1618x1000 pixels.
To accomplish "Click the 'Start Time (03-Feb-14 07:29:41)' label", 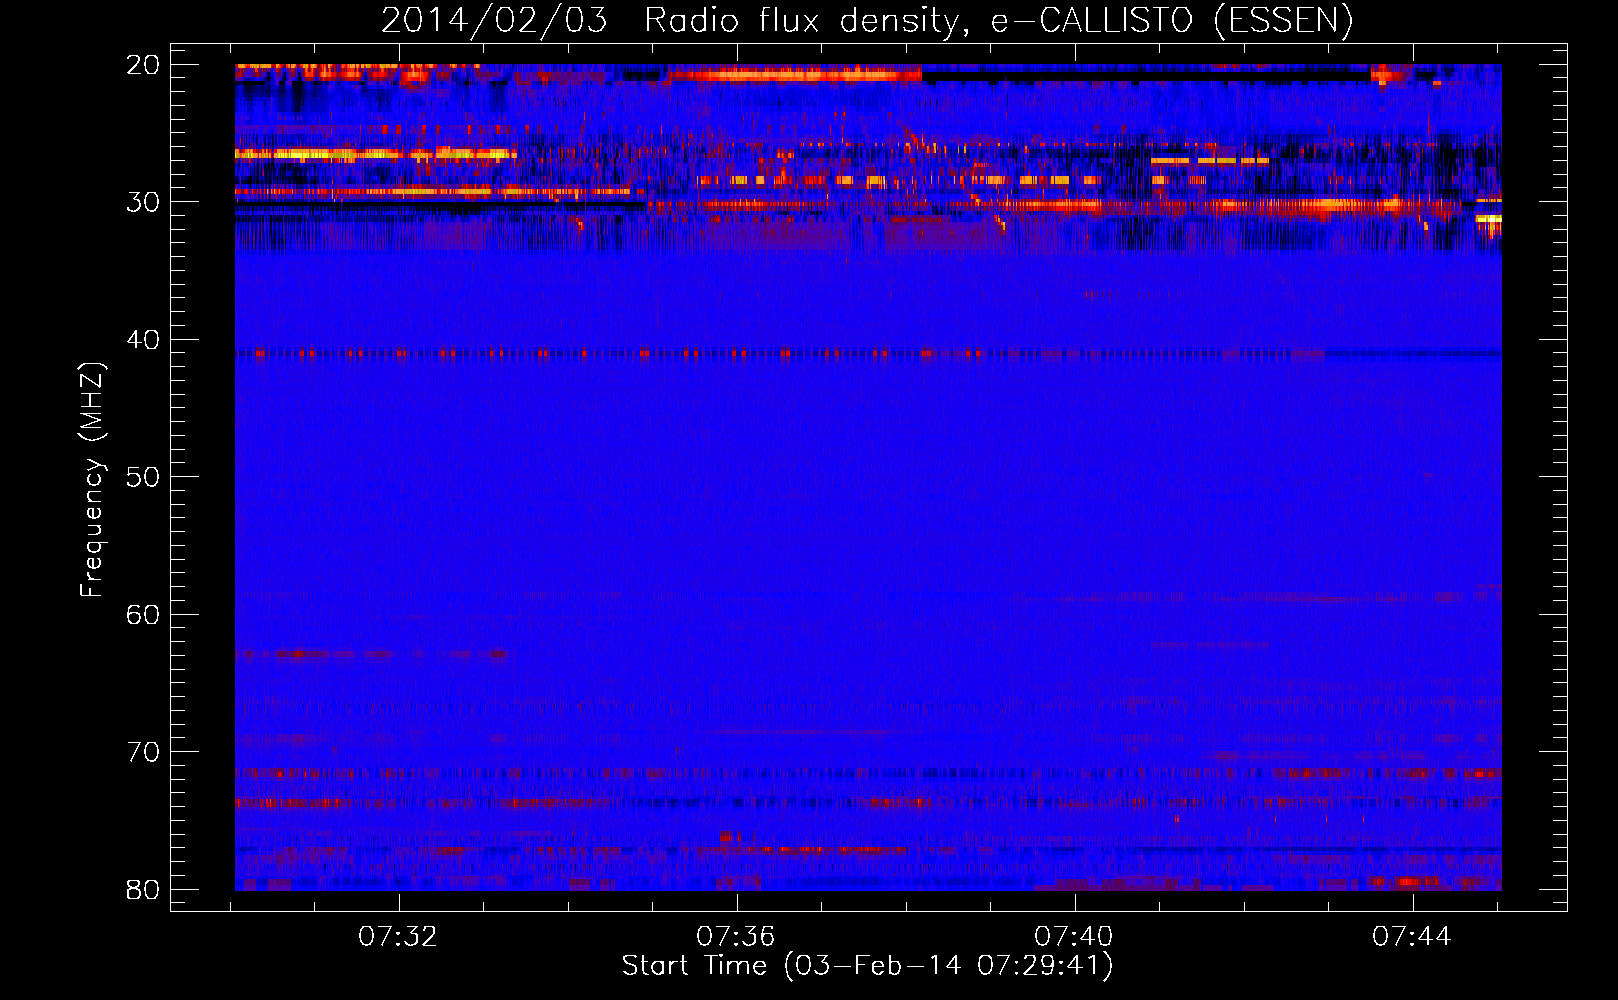I will [x=867, y=966].
